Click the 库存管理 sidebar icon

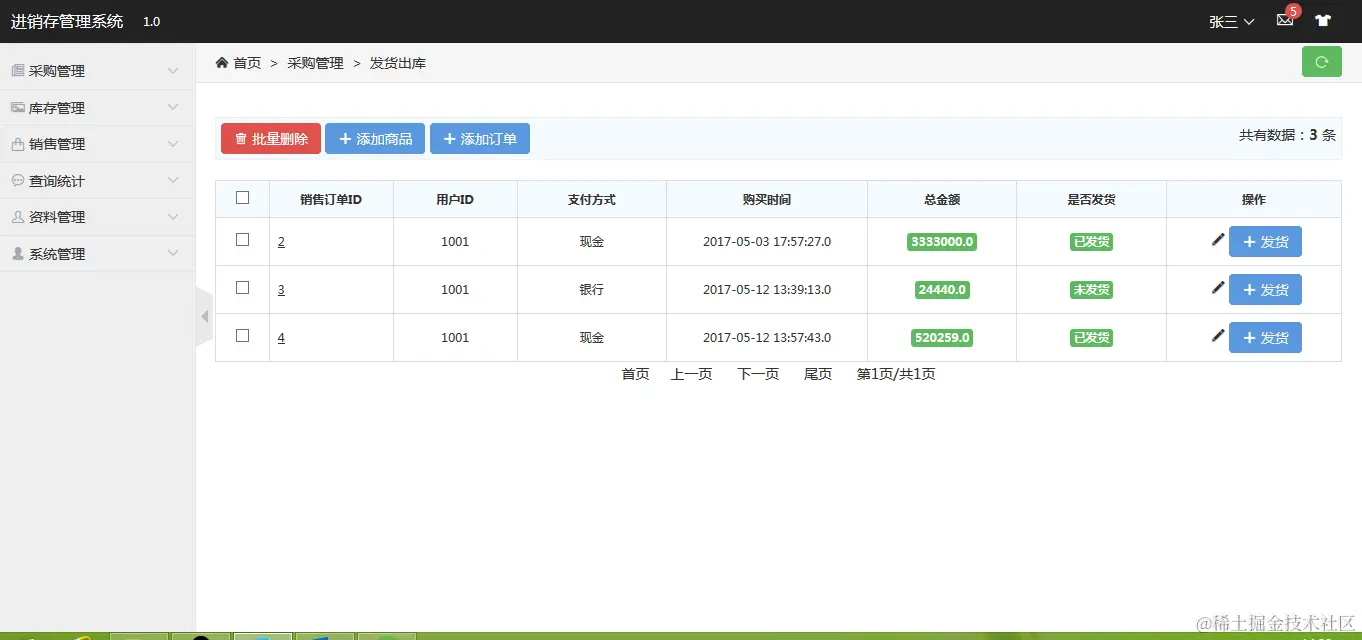(x=18, y=107)
